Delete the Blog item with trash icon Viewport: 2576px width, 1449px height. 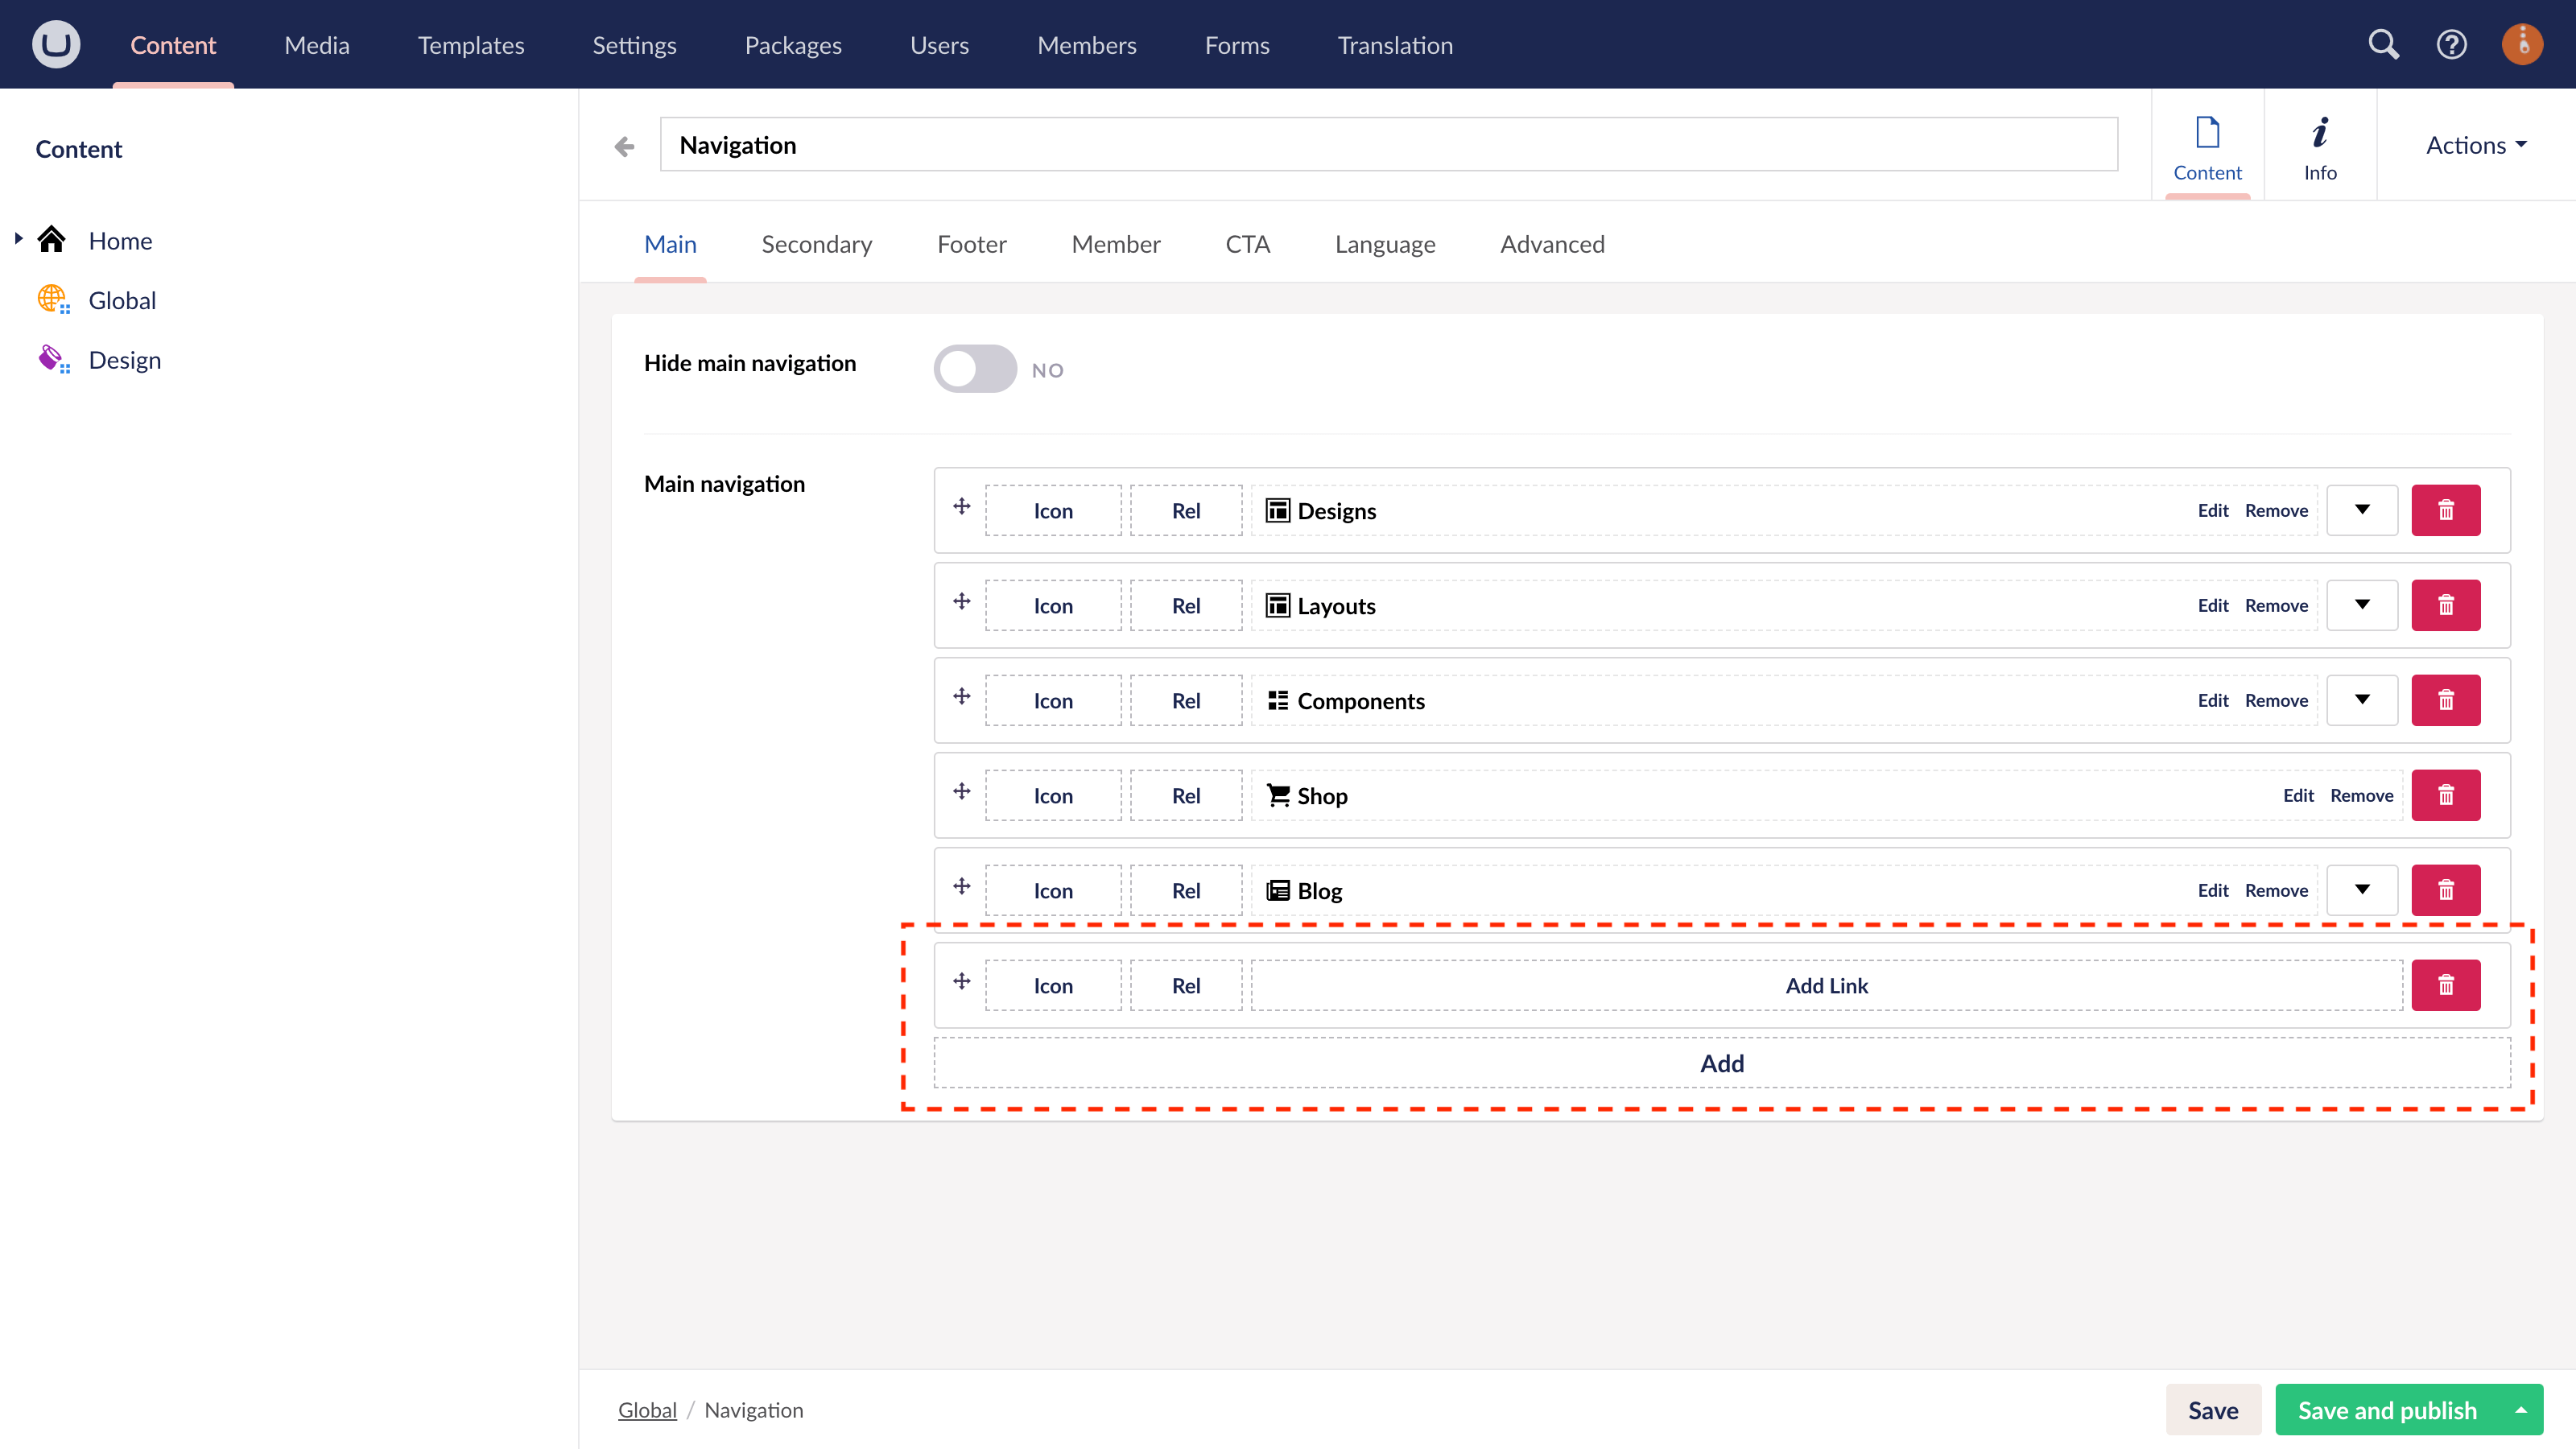tap(2447, 889)
